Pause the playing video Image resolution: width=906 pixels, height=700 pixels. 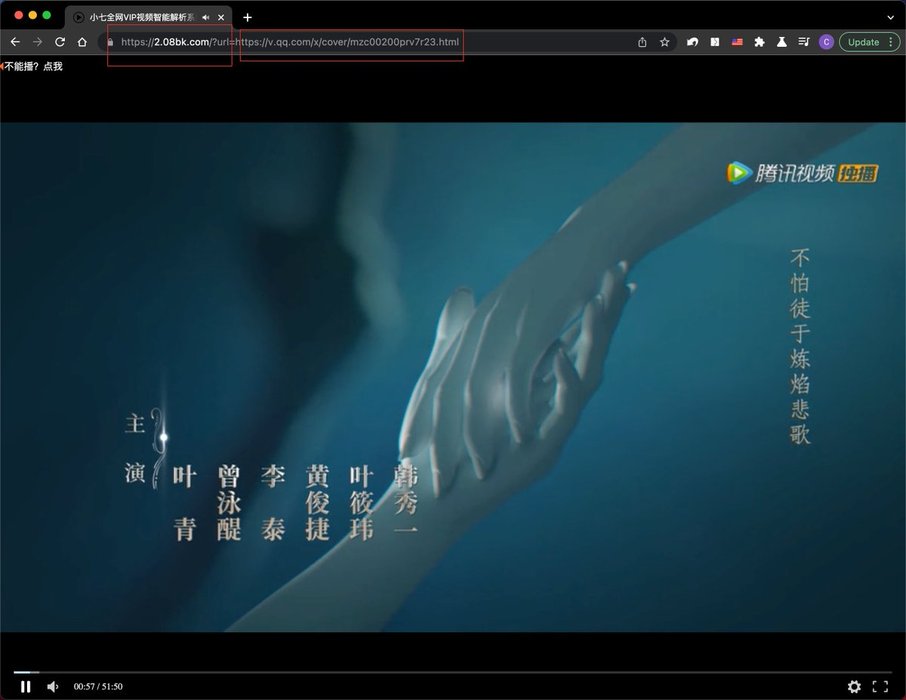[26, 686]
